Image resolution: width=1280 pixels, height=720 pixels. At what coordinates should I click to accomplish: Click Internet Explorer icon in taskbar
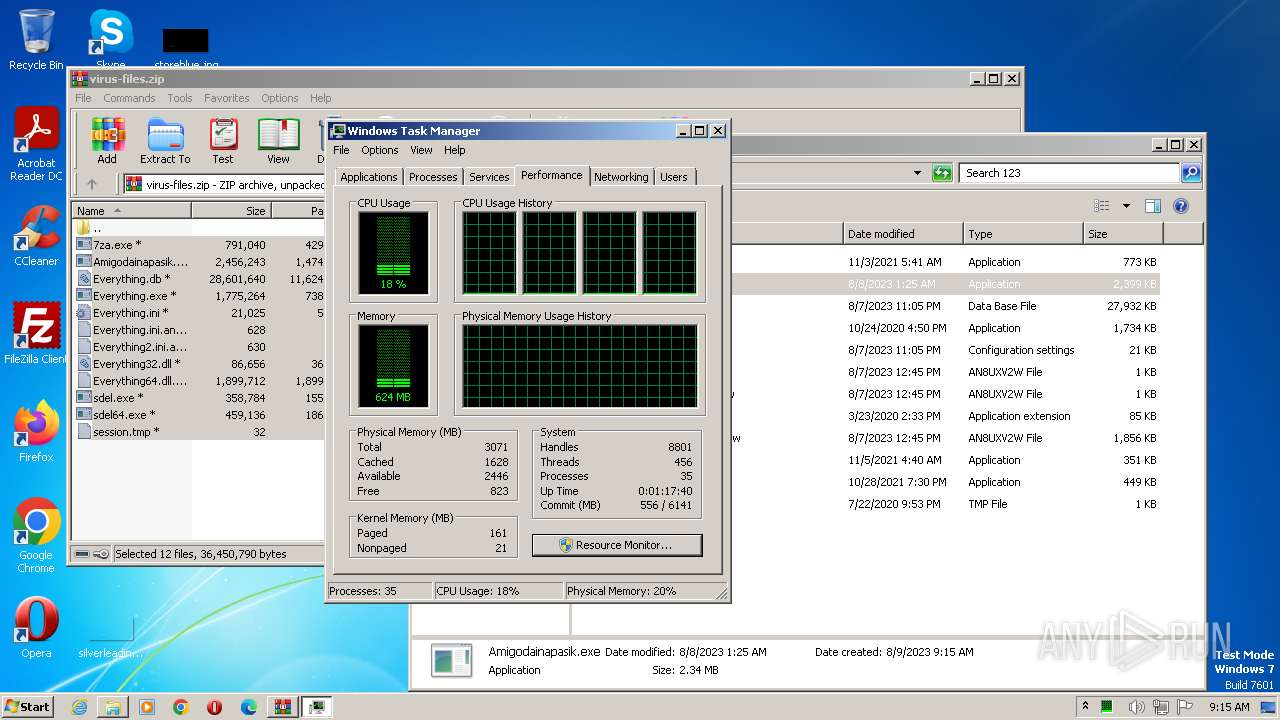(79, 707)
